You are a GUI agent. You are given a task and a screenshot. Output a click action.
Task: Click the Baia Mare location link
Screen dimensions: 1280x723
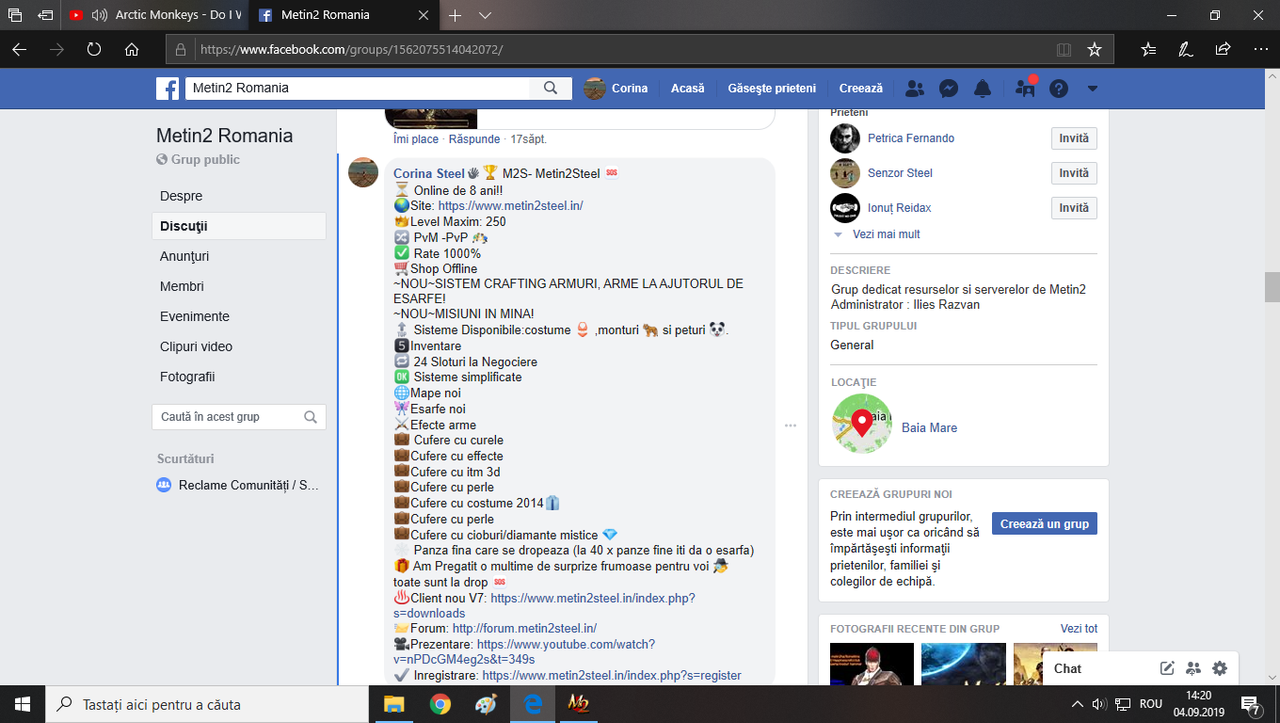pyautogui.click(x=929, y=427)
